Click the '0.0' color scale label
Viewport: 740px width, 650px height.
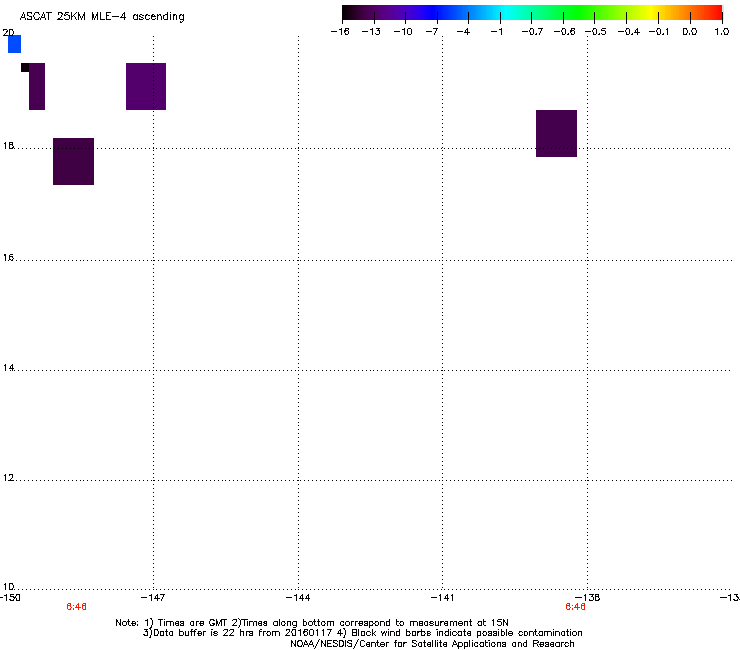click(690, 32)
